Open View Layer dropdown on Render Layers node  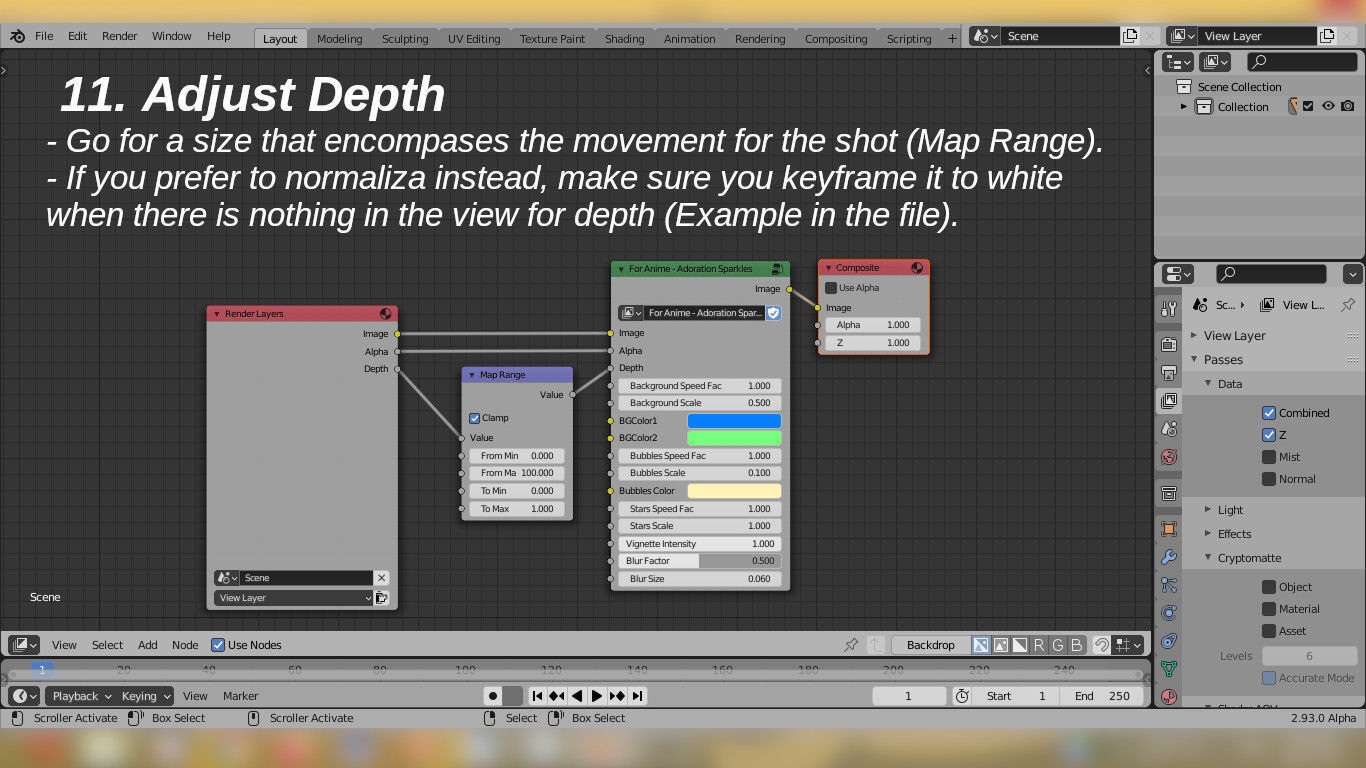293,598
